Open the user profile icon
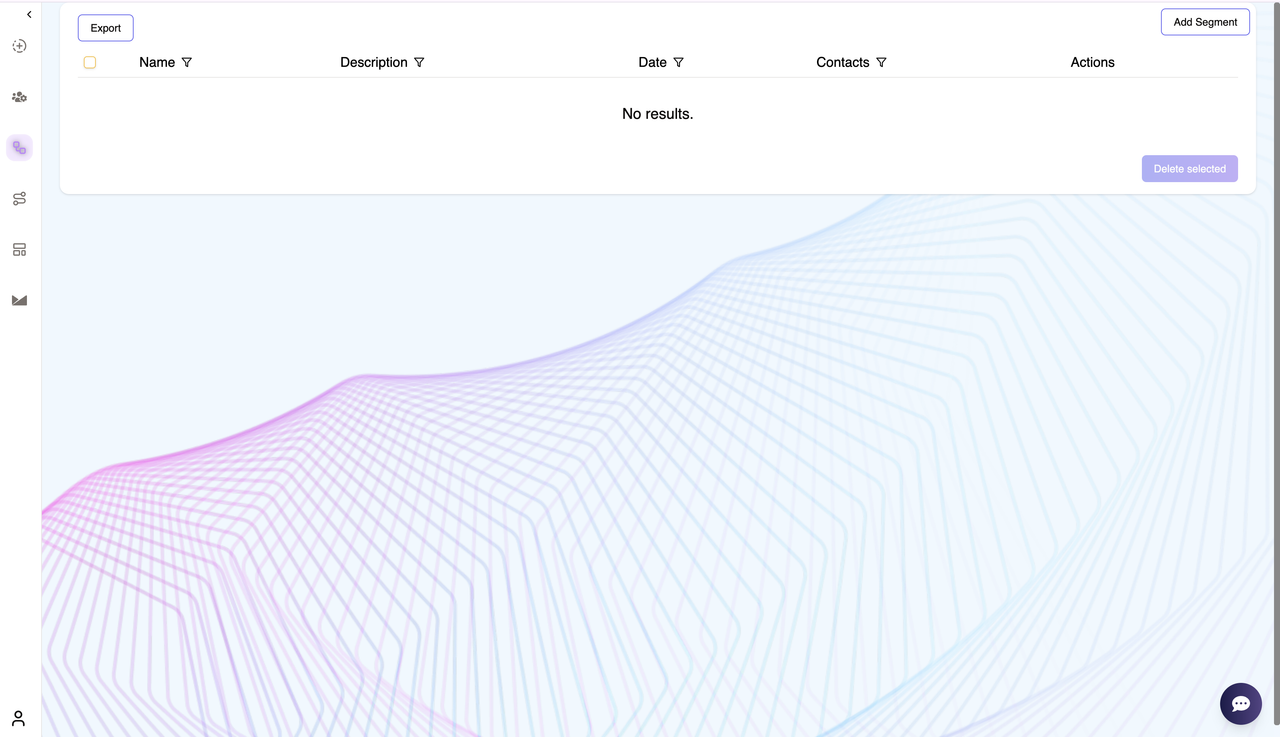Viewport: 1280px width, 737px height. click(18, 718)
